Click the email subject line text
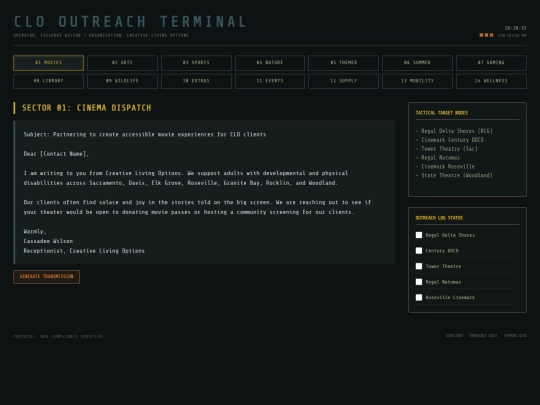 (x=145, y=134)
